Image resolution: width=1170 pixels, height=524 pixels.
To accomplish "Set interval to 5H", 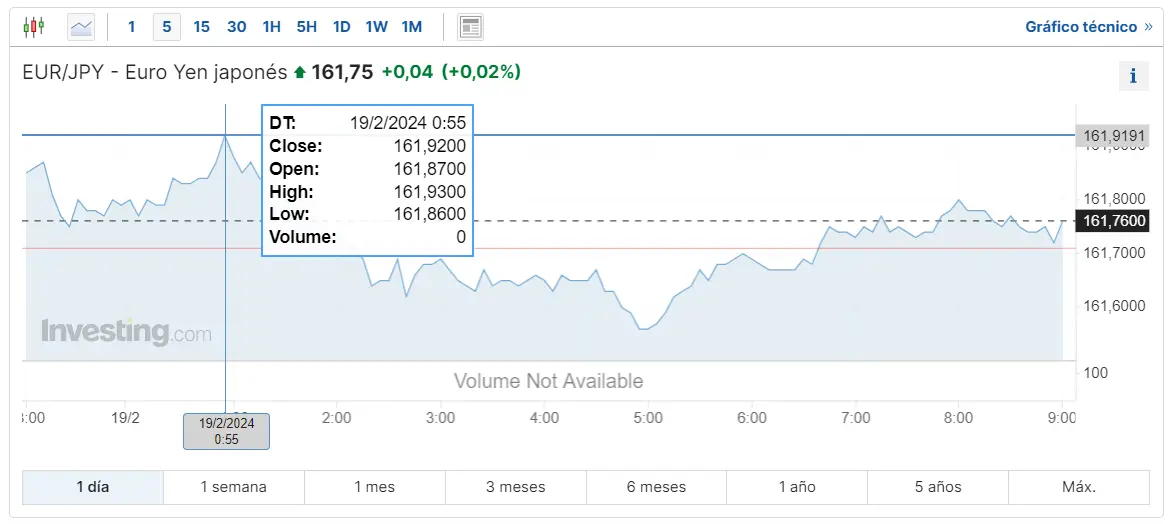I will pyautogui.click(x=307, y=28).
